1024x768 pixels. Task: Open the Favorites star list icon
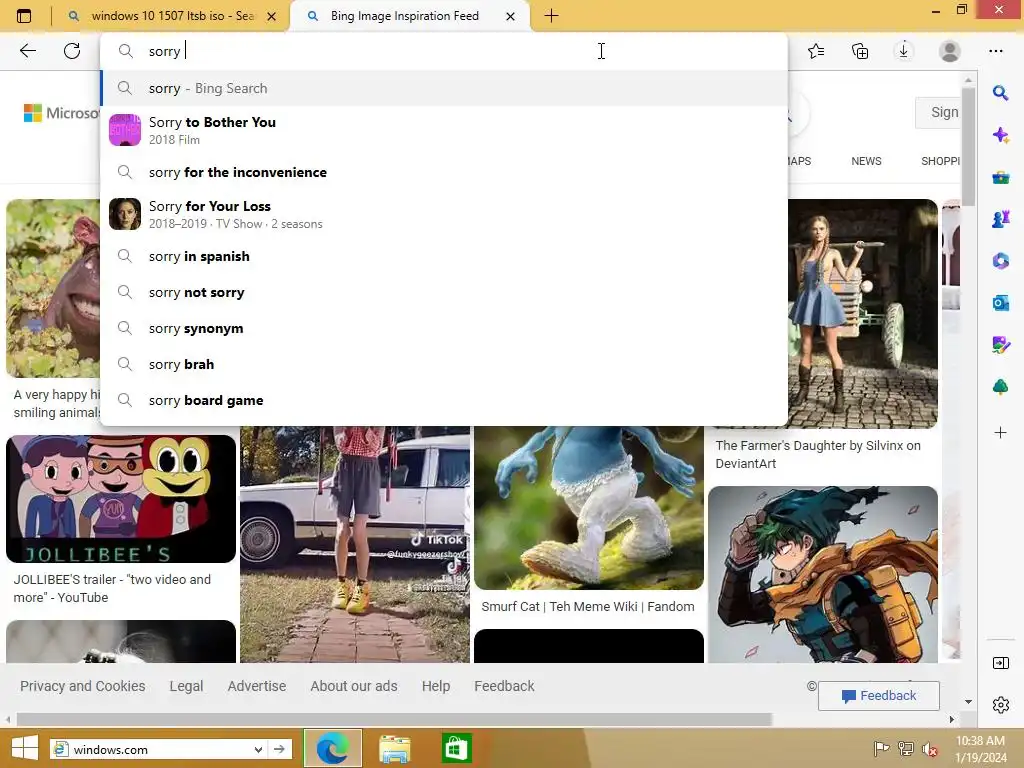(x=816, y=51)
